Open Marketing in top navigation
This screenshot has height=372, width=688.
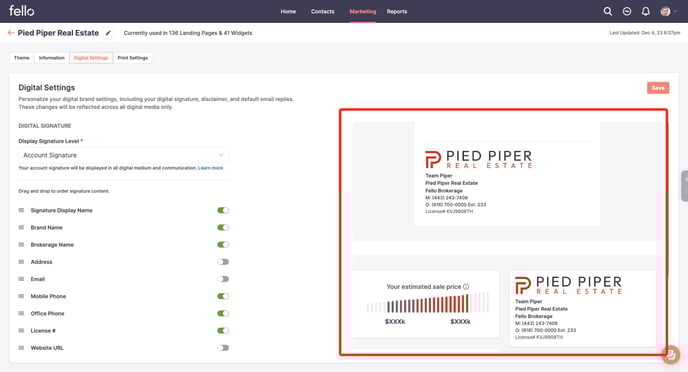click(x=363, y=11)
